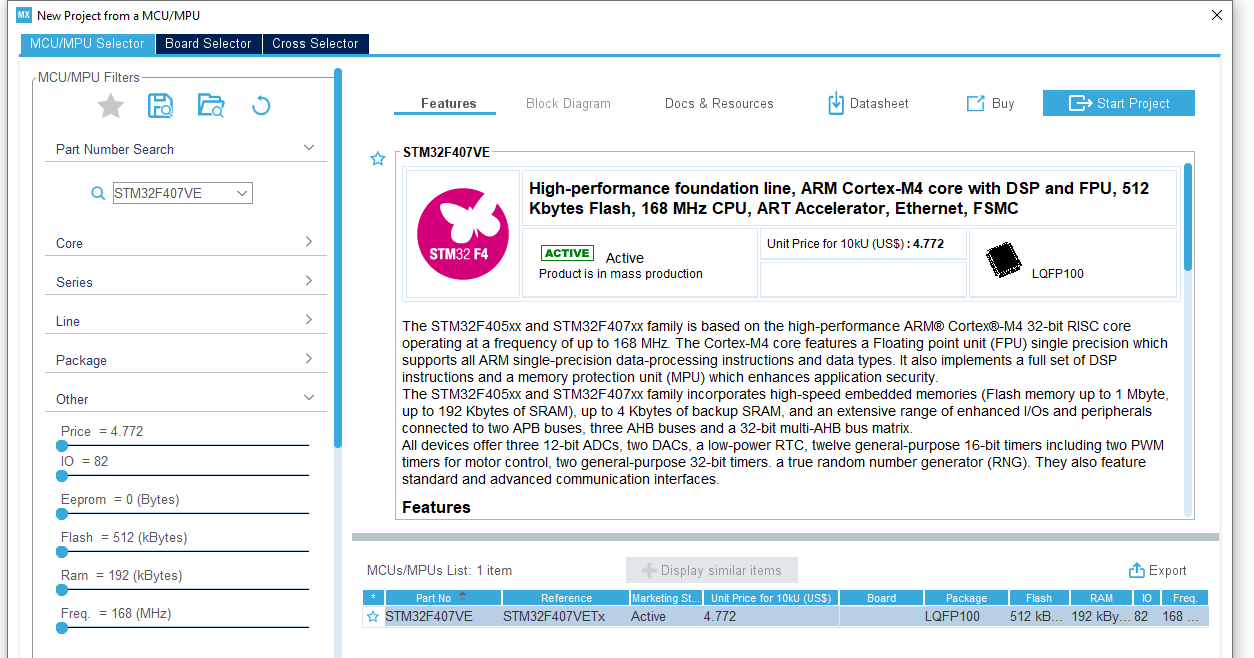The height and width of the screenshot is (658, 1254).
Task: Click the favorites star in MCU/MPU Filters
Action: pyautogui.click(x=110, y=105)
